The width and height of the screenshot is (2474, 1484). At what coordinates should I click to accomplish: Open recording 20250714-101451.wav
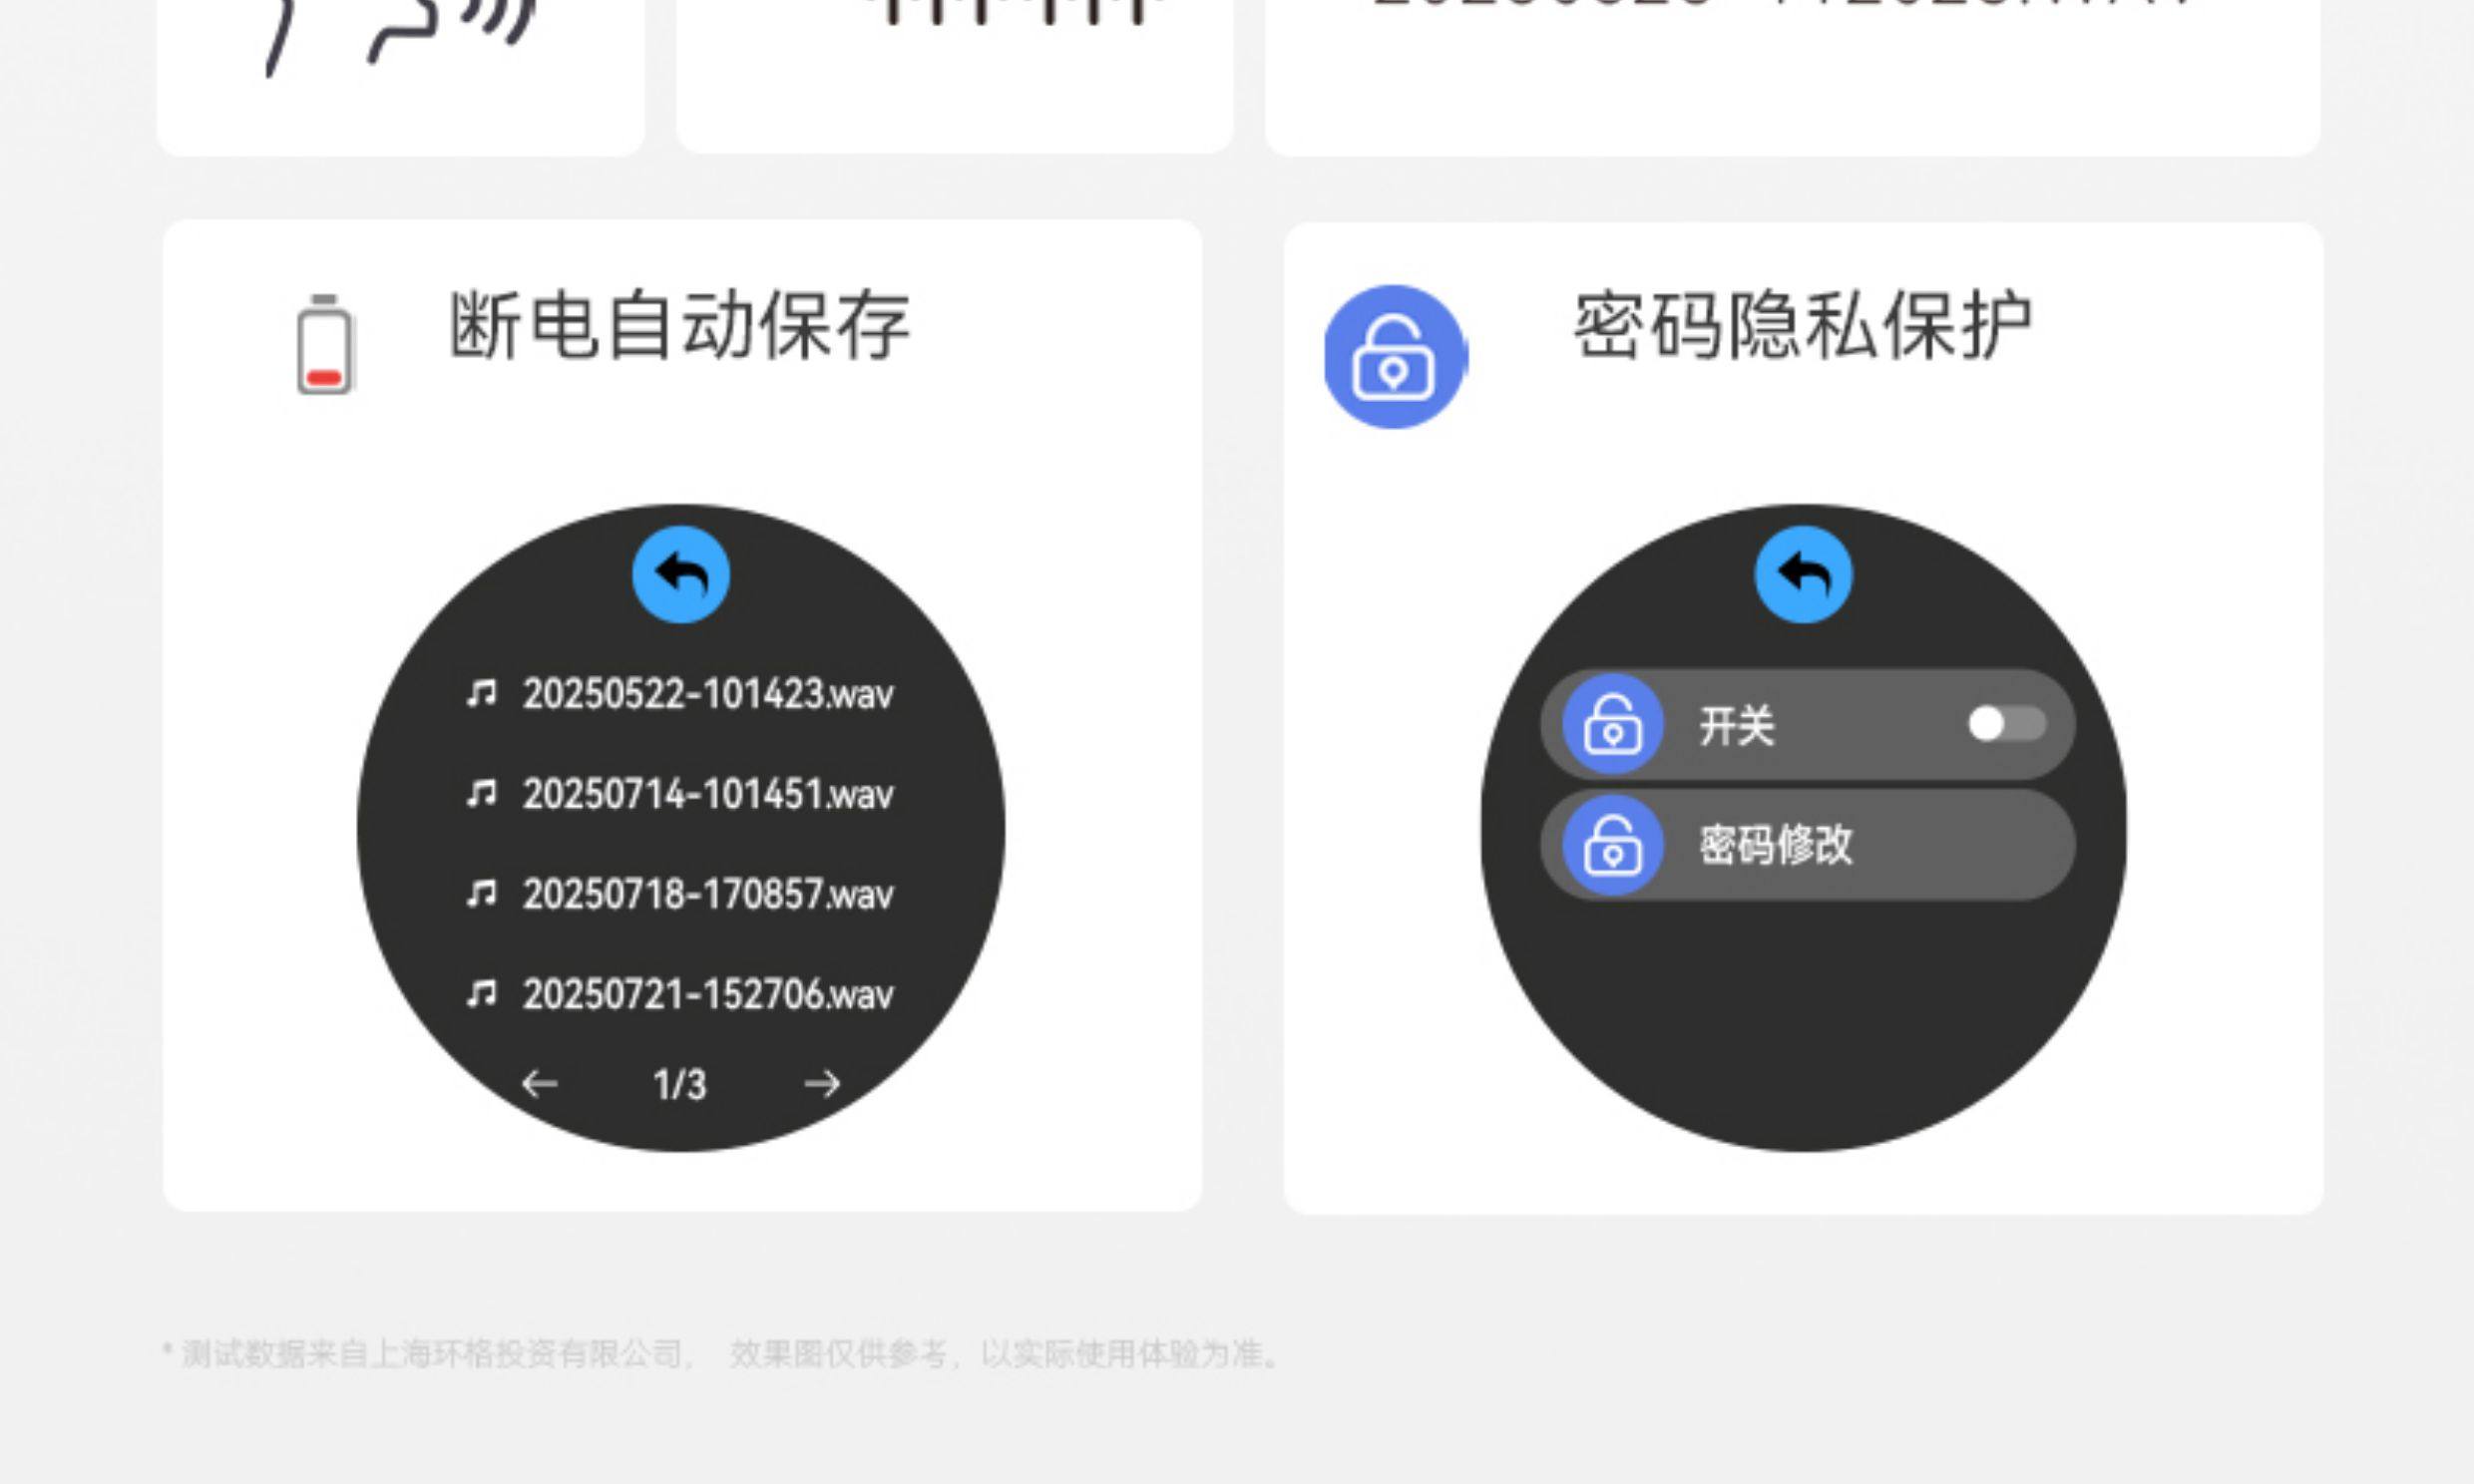point(707,795)
